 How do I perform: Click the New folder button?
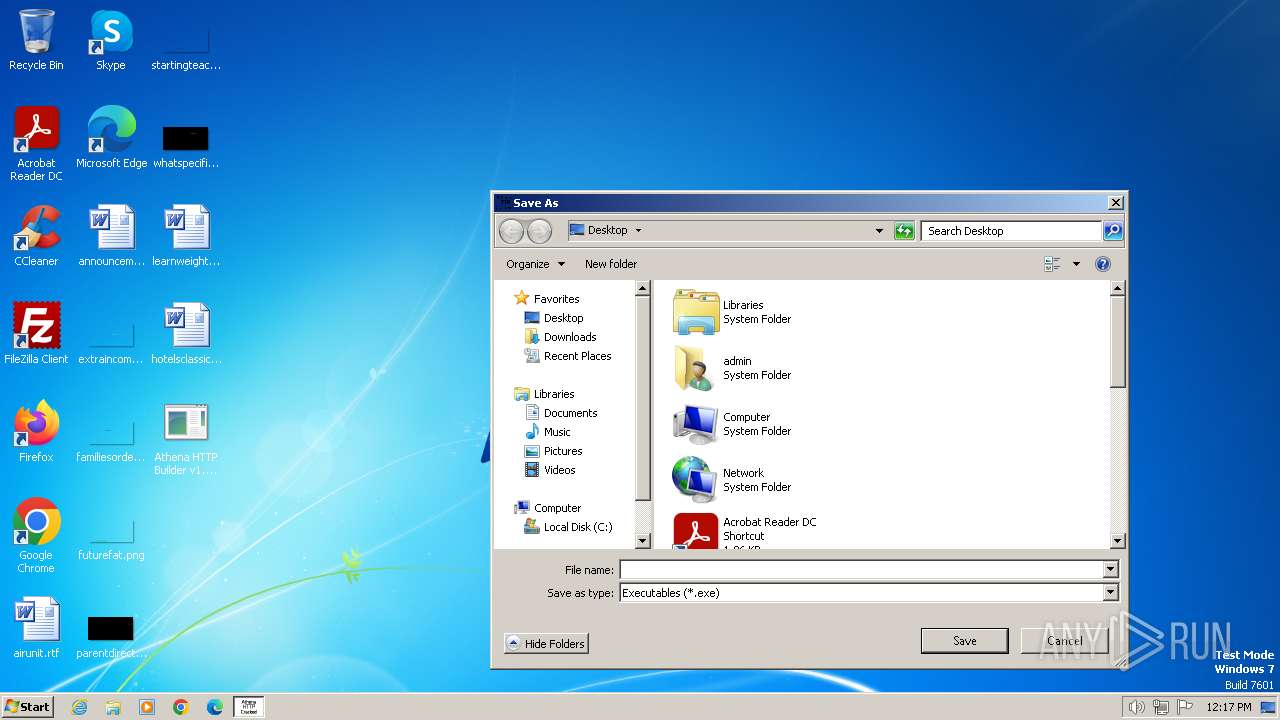610,264
